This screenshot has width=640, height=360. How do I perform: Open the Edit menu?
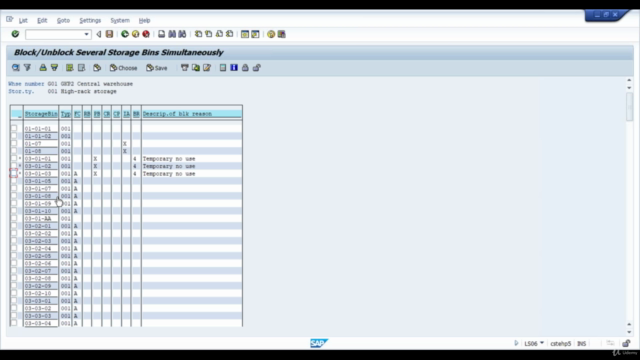point(42,20)
